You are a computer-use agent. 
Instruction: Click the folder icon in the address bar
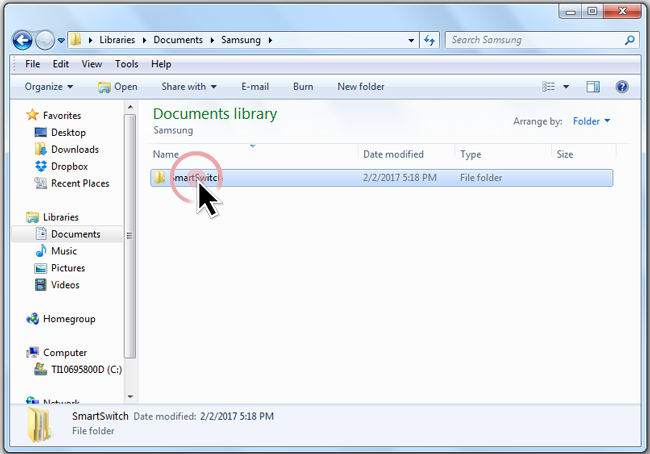pyautogui.click(x=75, y=40)
